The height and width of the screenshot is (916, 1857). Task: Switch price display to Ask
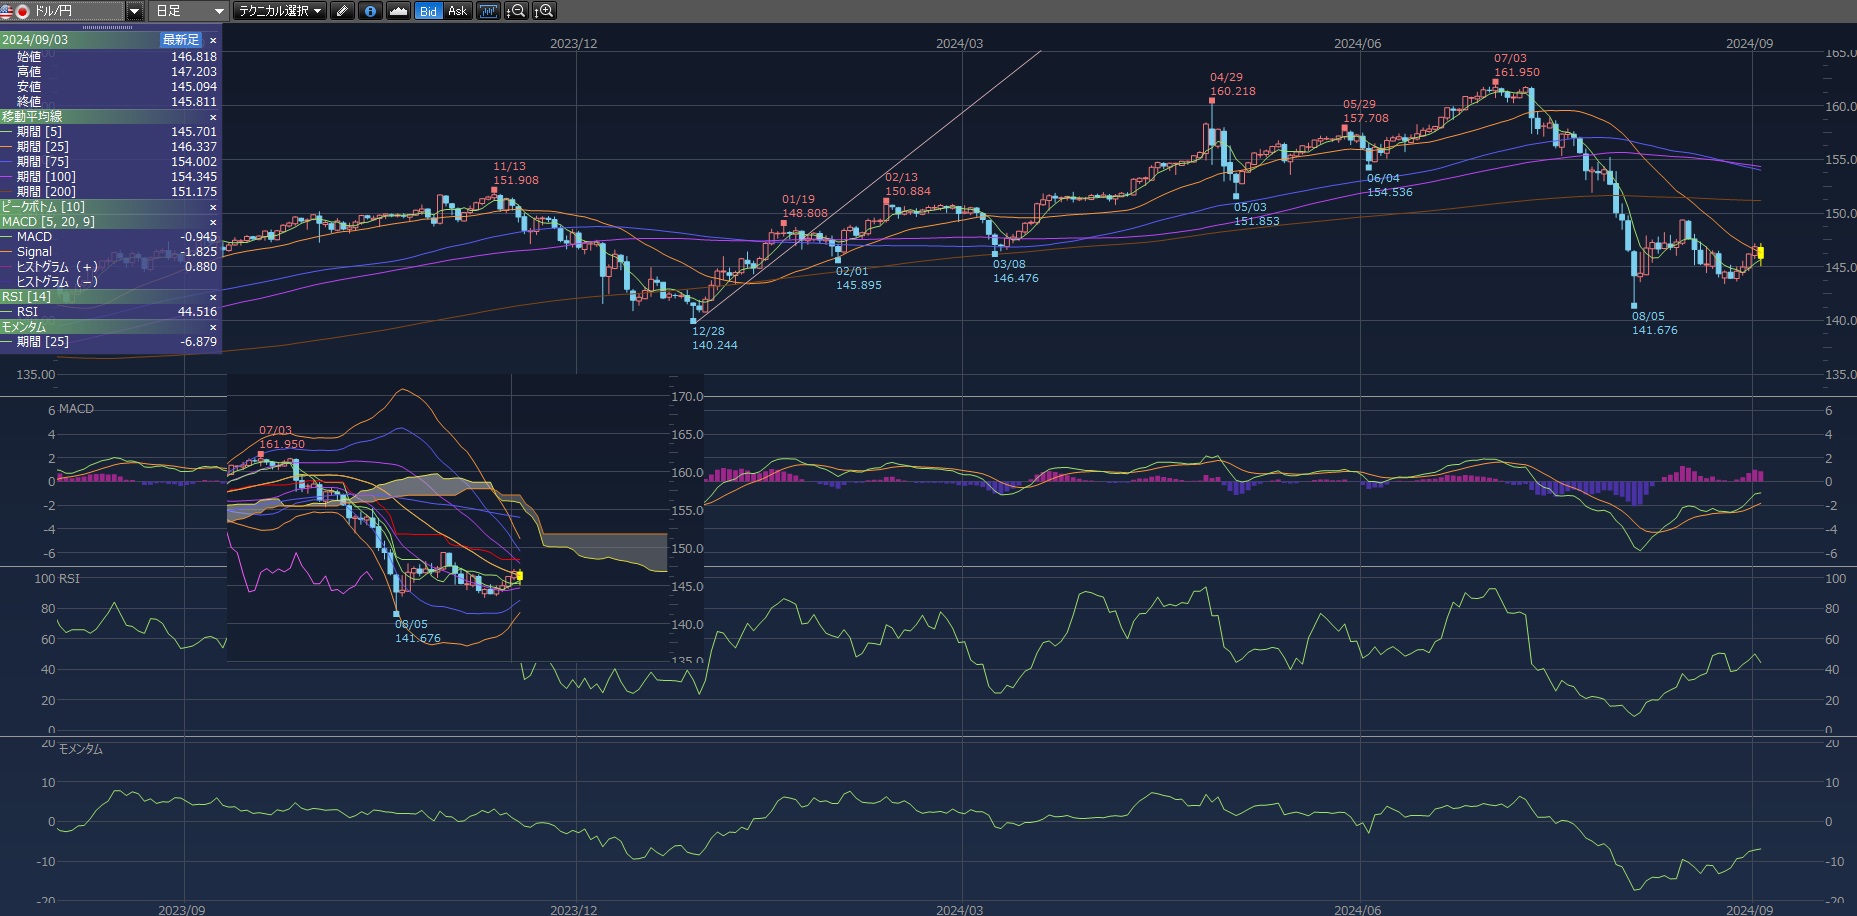tap(457, 11)
